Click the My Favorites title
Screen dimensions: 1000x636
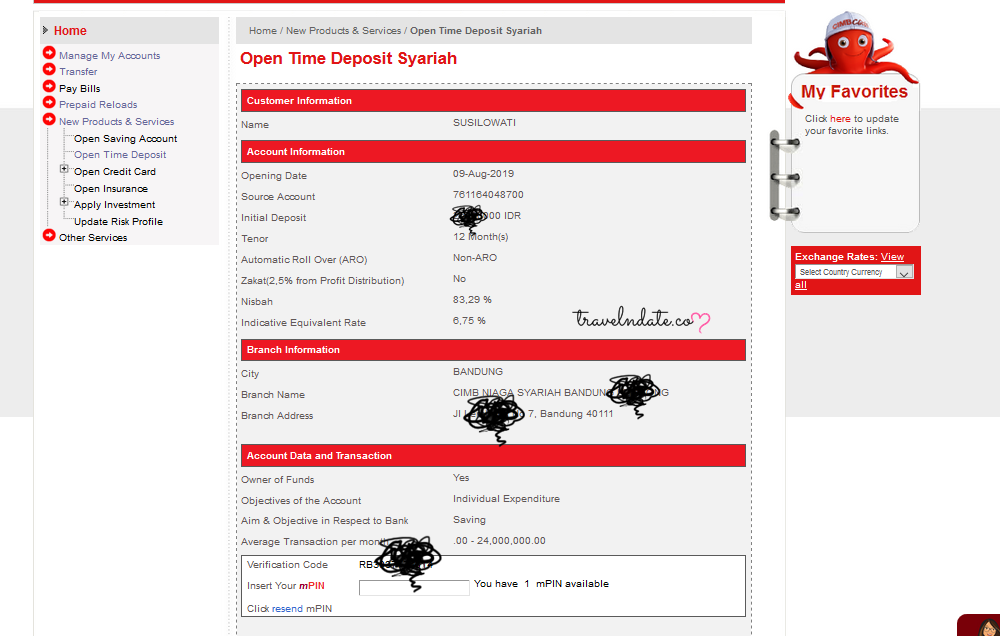[x=854, y=92]
